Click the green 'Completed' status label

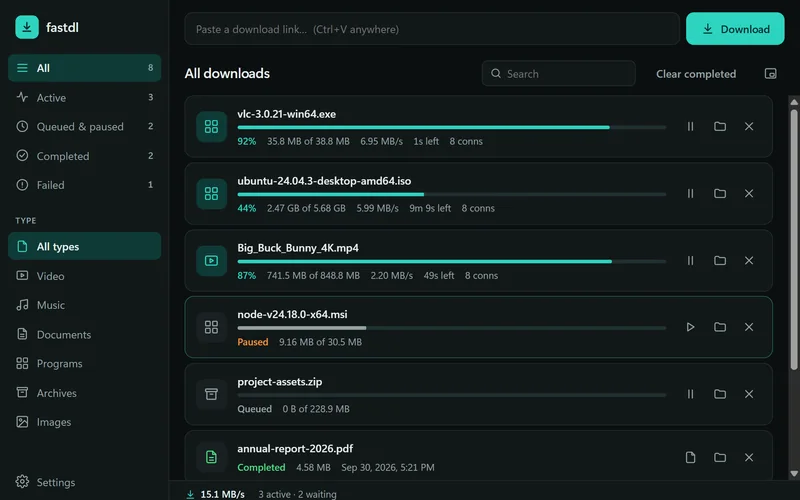[x=261, y=467]
